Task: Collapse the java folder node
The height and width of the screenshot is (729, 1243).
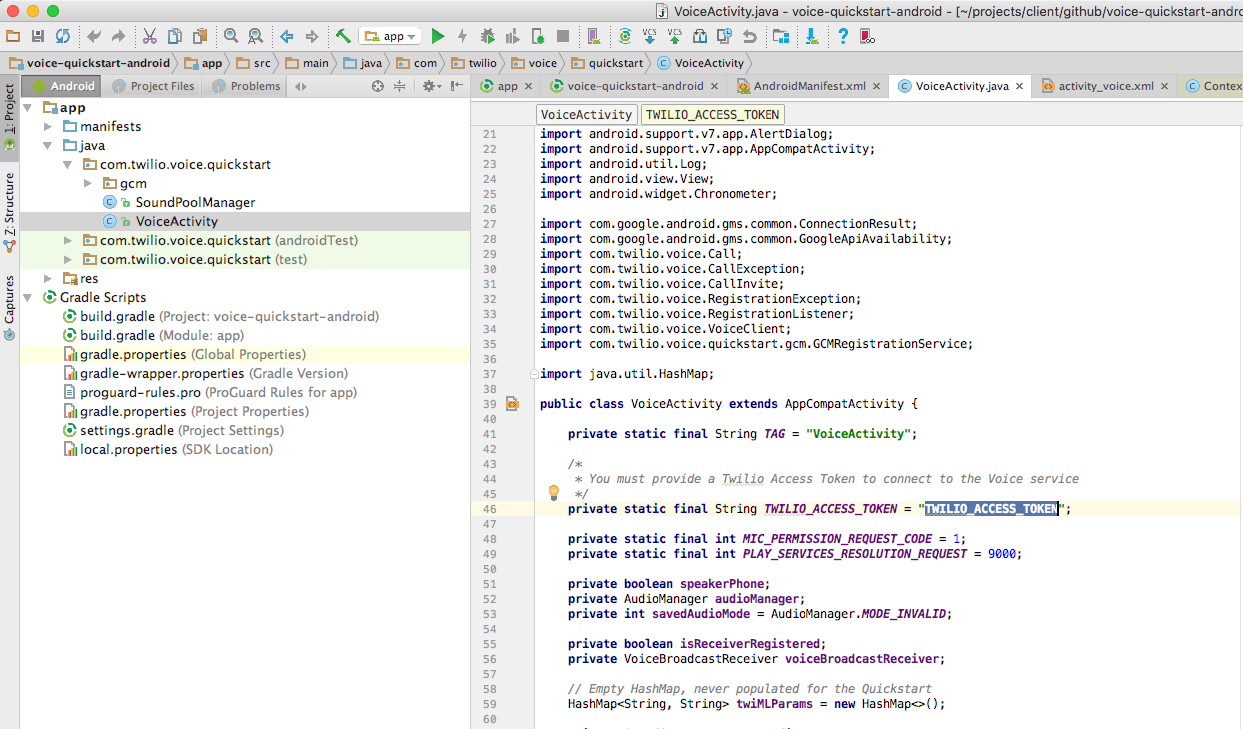Action: pyautogui.click(x=48, y=146)
